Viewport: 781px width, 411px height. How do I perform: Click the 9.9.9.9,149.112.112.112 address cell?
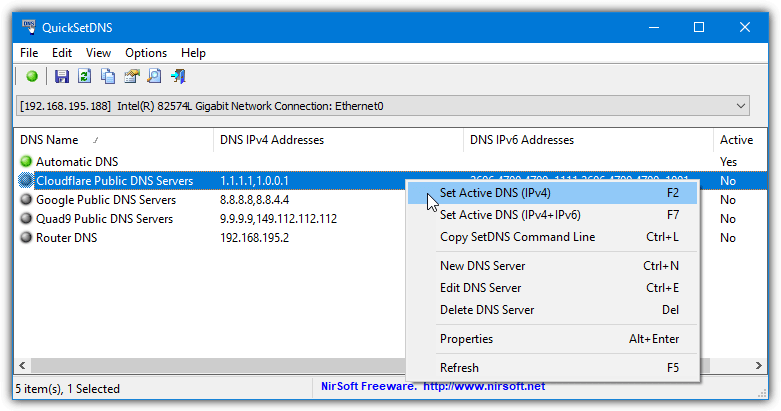coord(278,219)
